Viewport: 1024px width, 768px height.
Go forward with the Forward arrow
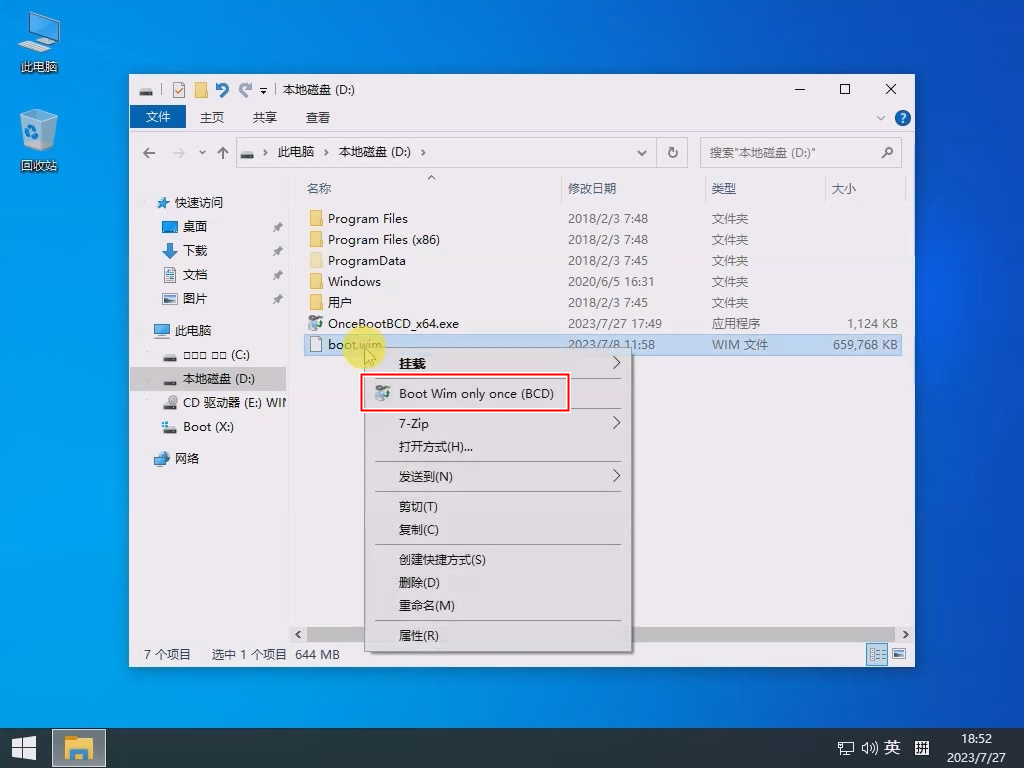[178, 153]
